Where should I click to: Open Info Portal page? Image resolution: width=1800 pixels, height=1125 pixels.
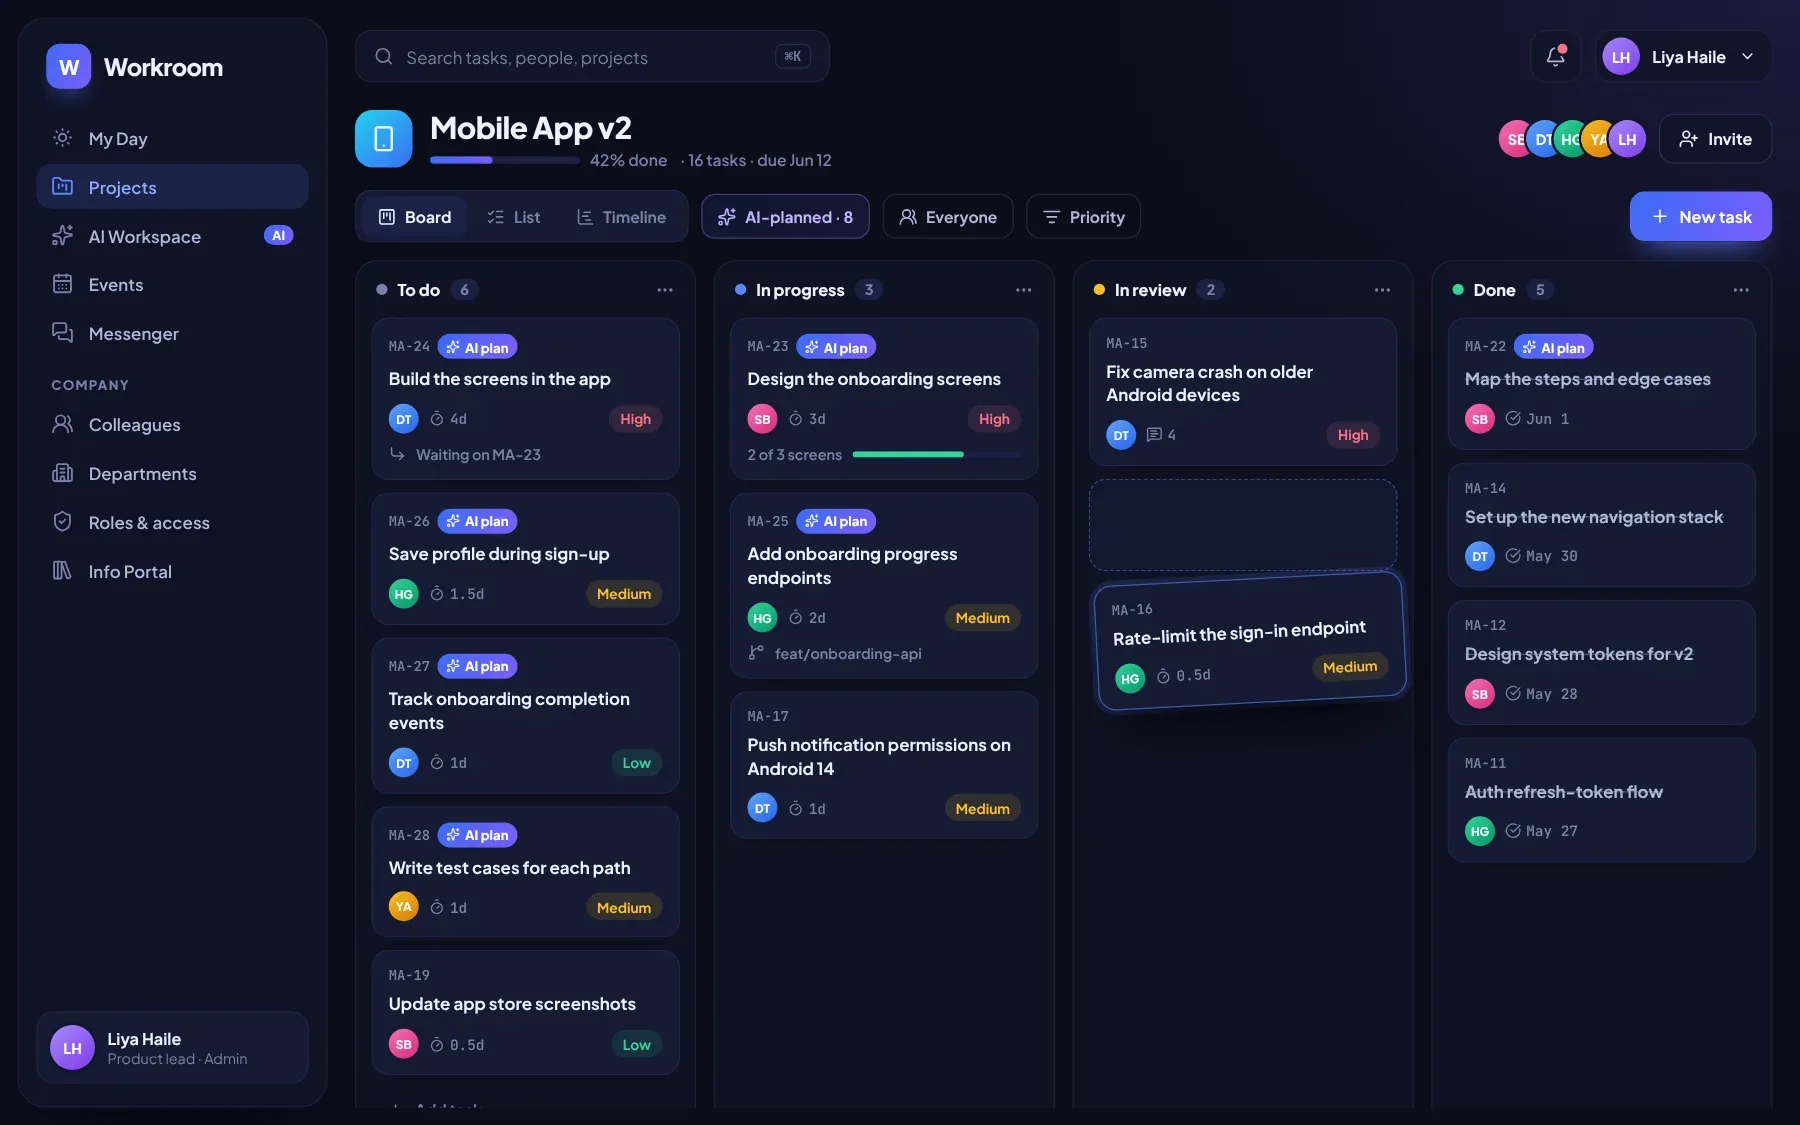[x=172, y=571]
